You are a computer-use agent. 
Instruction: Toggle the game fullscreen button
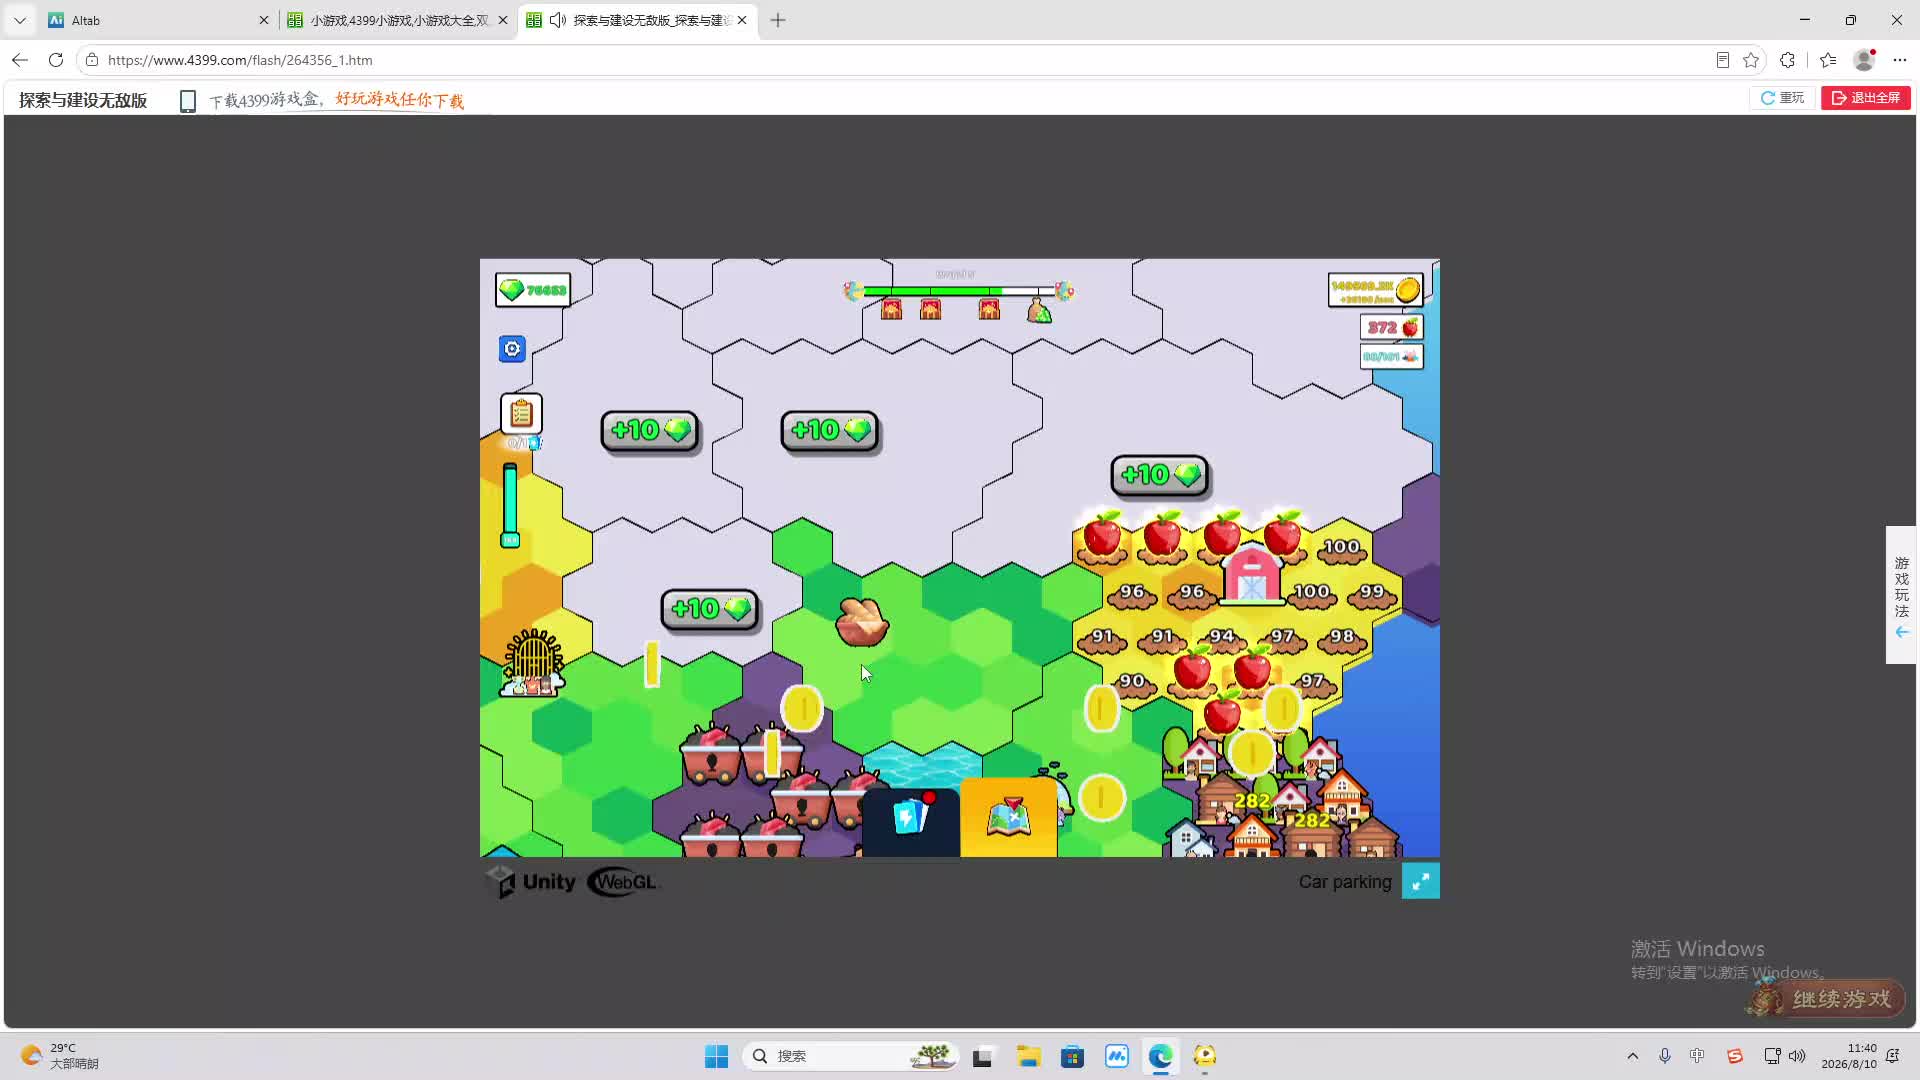click(x=1420, y=881)
